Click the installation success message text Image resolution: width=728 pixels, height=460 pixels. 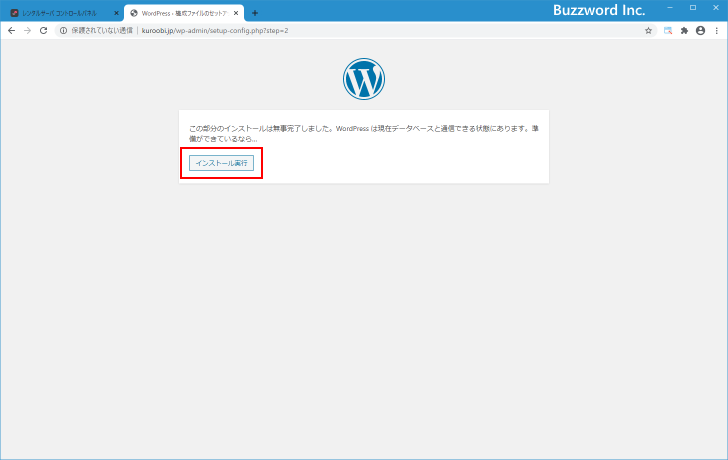pos(364,134)
